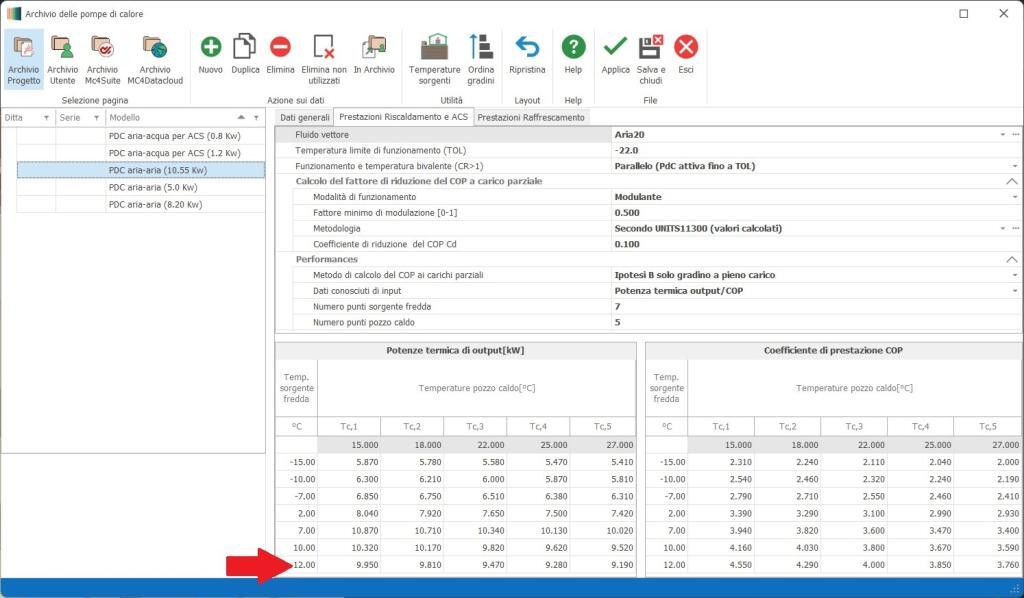Click Salva e chiudi
The width and height of the screenshot is (1024, 598).
[650, 60]
